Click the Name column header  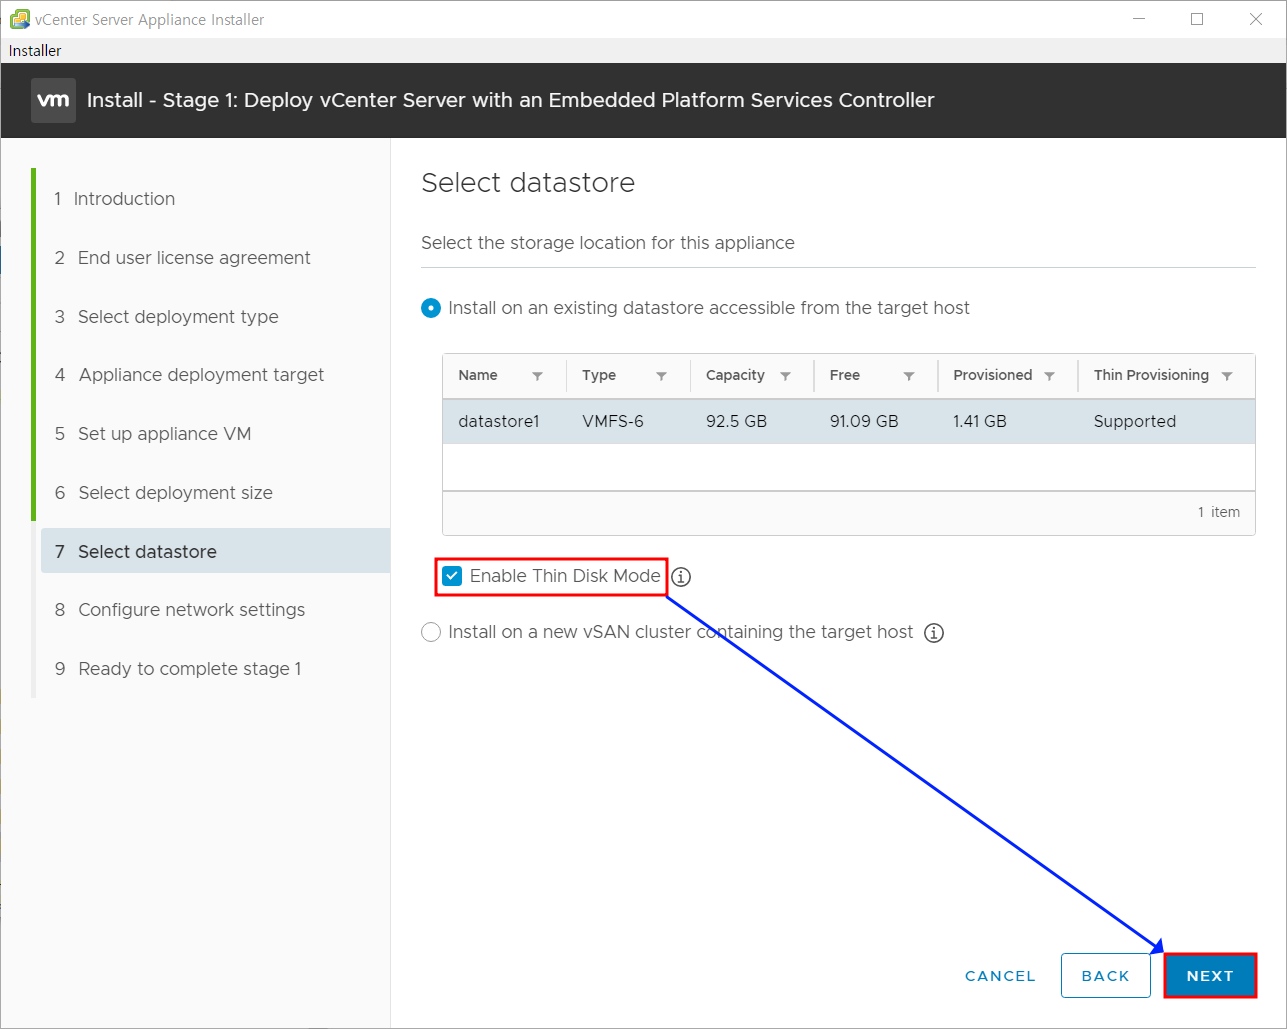(x=478, y=376)
